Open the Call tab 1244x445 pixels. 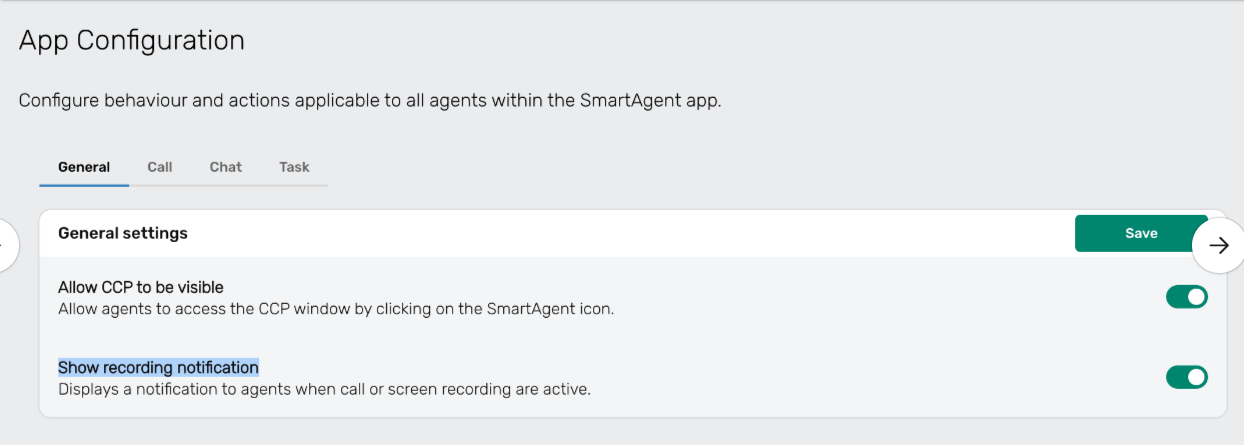[x=160, y=167]
